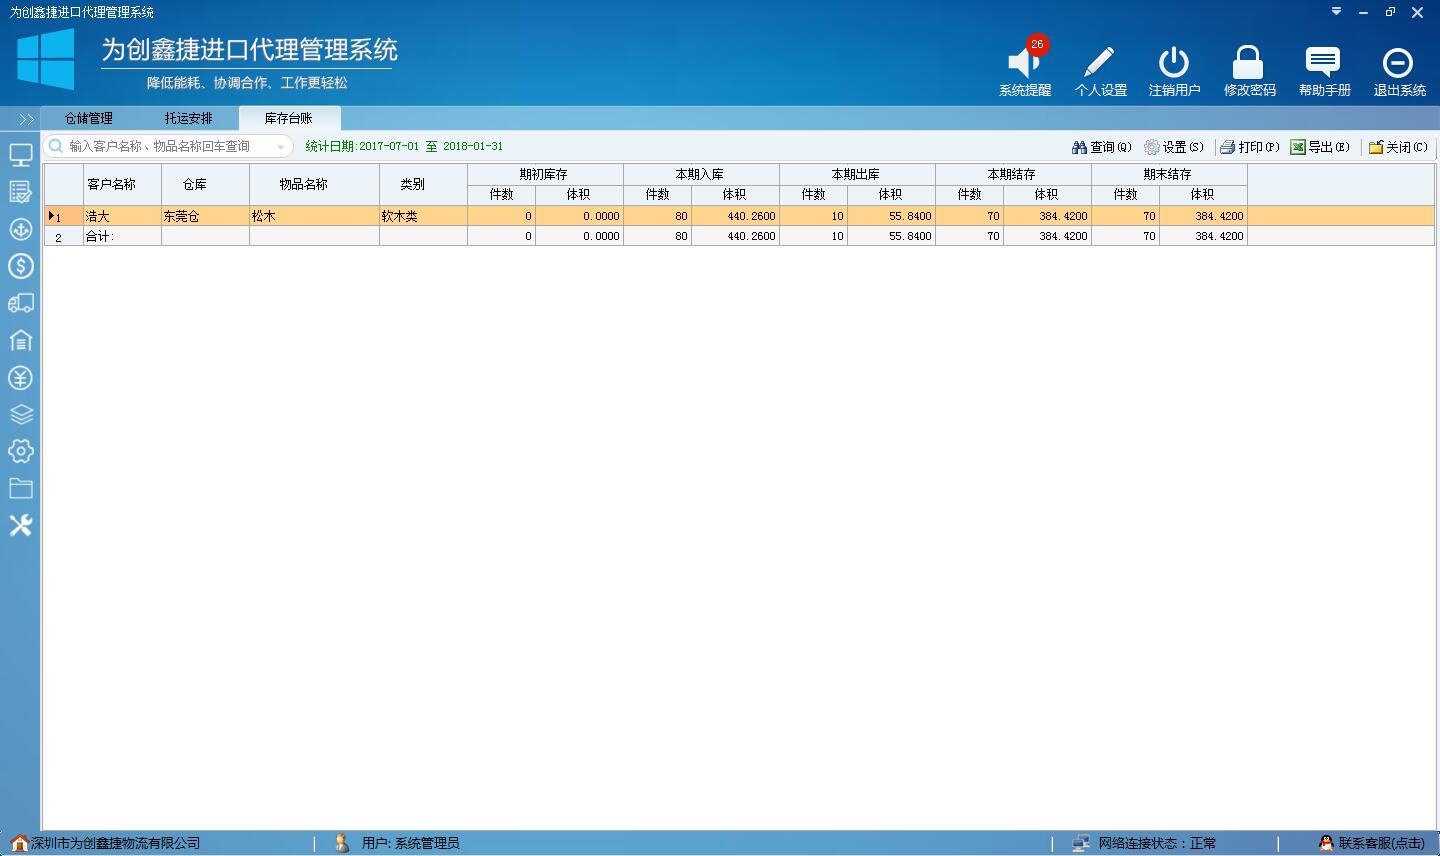Open the stacked layers sidebar icon
Viewport: 1440px width, 856px height.
(21, 414)
